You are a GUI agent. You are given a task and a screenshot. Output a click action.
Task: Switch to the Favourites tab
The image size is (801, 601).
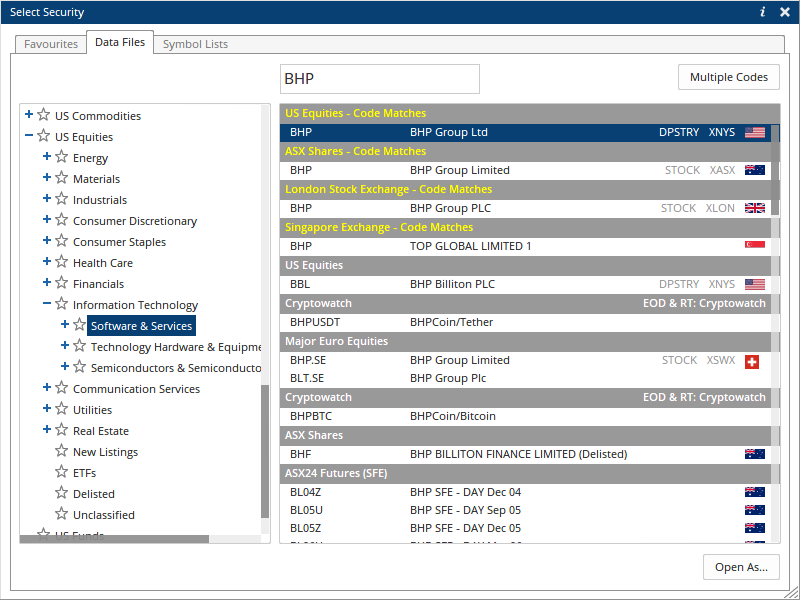[51, 44]
